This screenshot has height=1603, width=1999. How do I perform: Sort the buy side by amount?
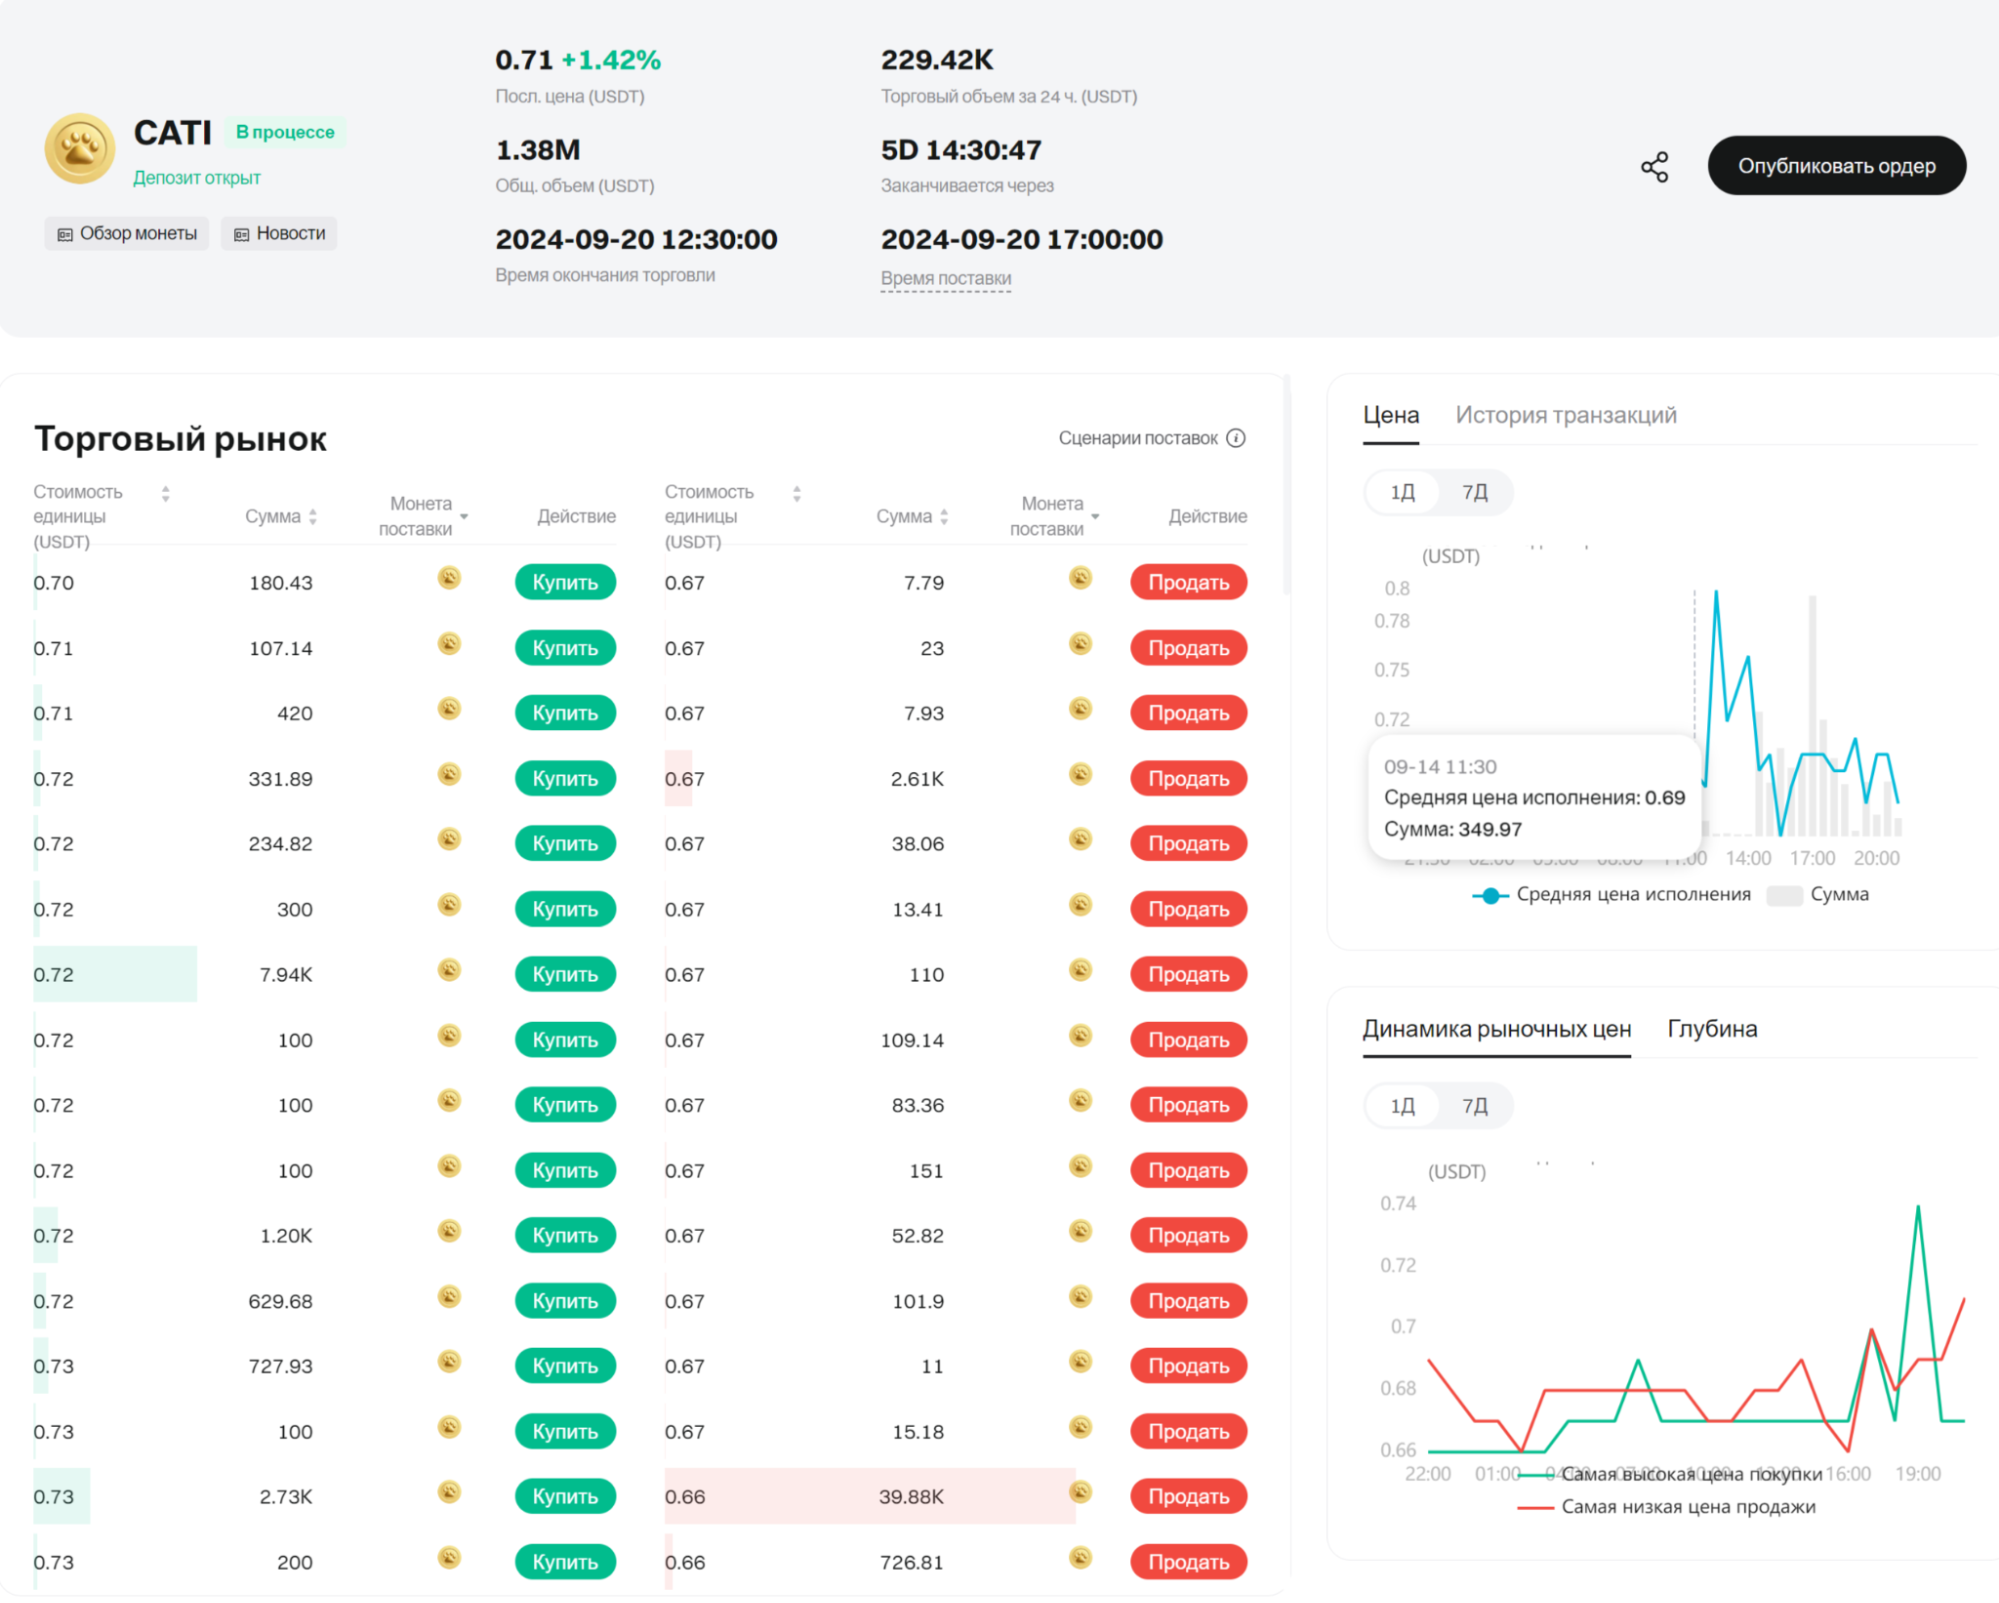click(313, 516)
